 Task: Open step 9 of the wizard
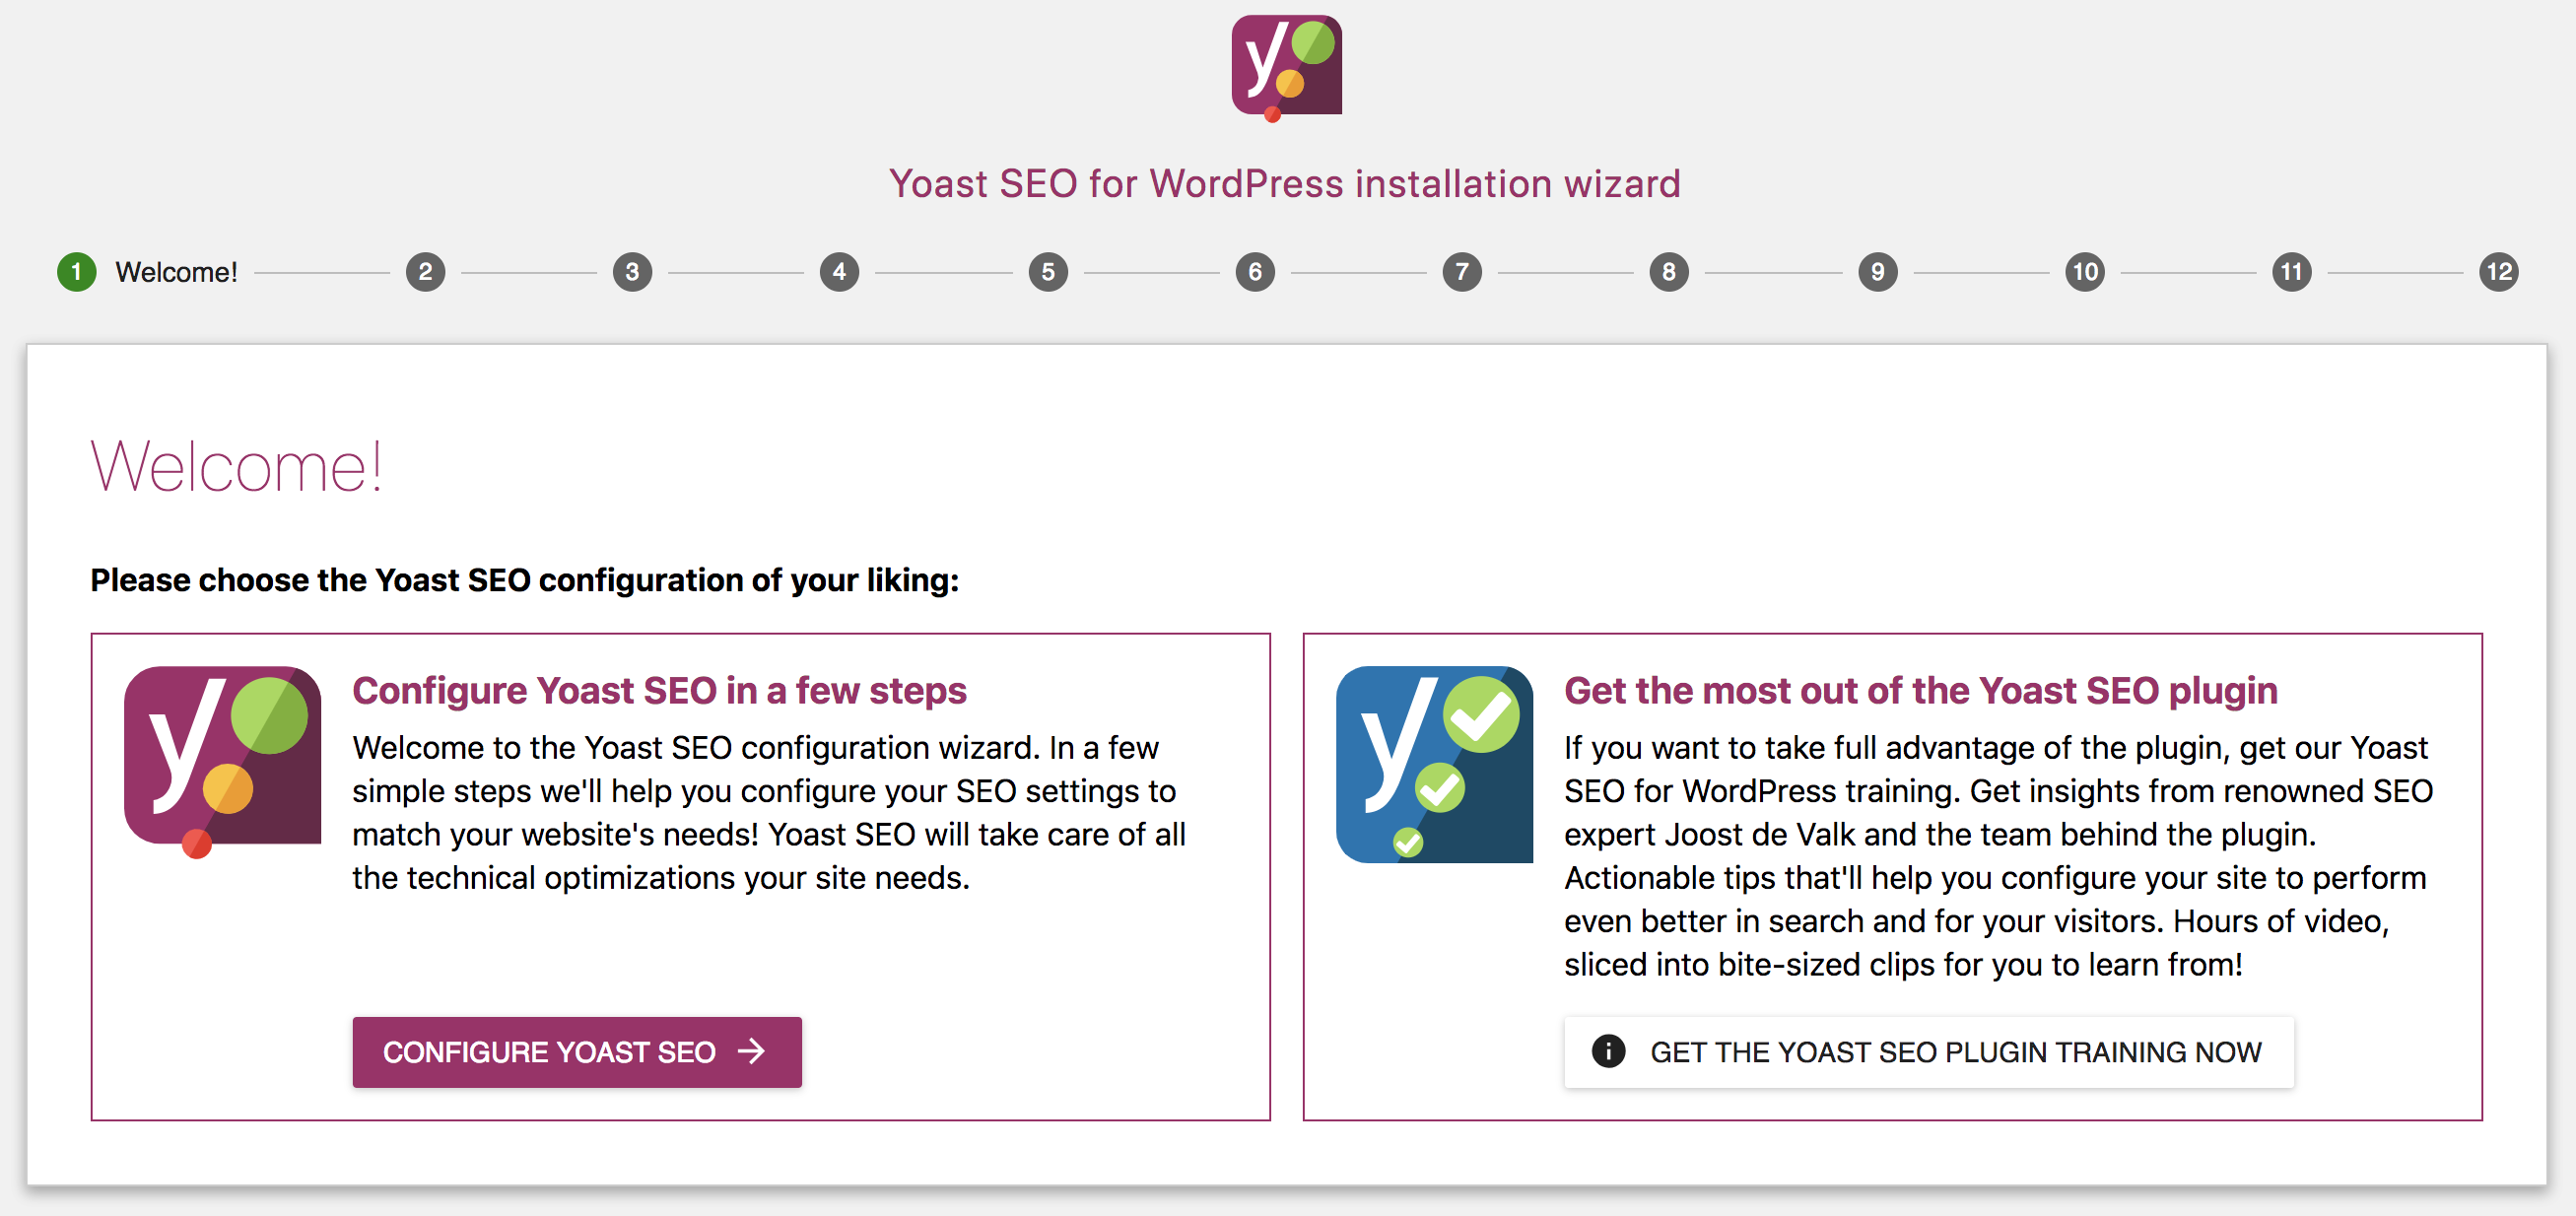(x=1878, y=272)
